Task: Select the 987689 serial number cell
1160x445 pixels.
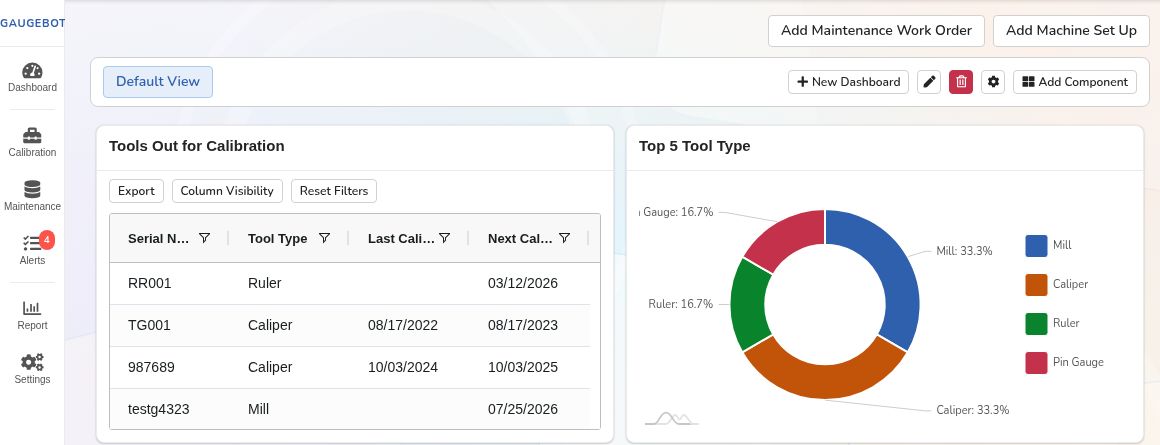Action: 151,368
